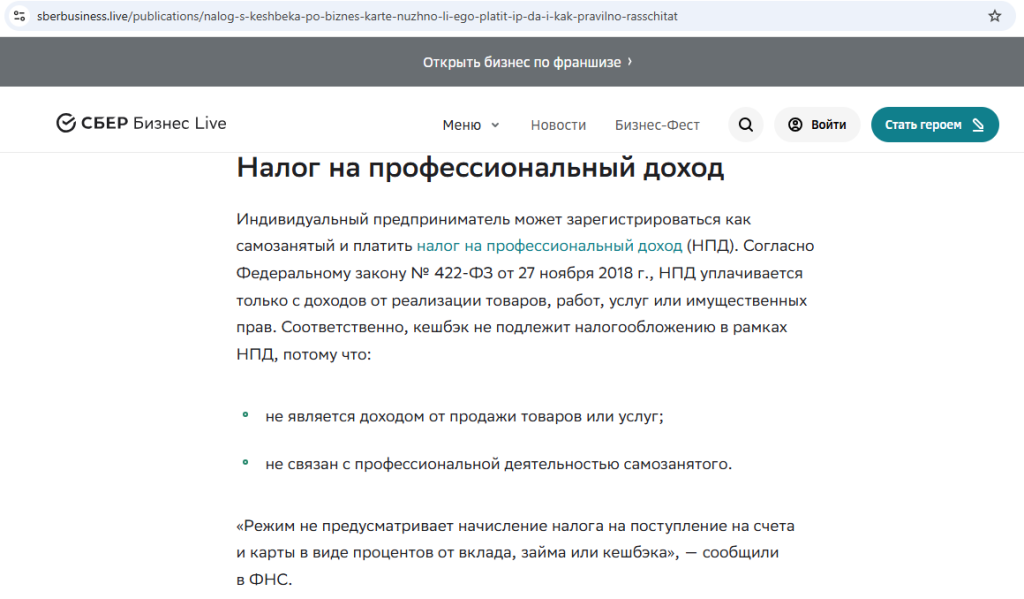Click the quoted ФНС statement paragraph

coord(515,552)
